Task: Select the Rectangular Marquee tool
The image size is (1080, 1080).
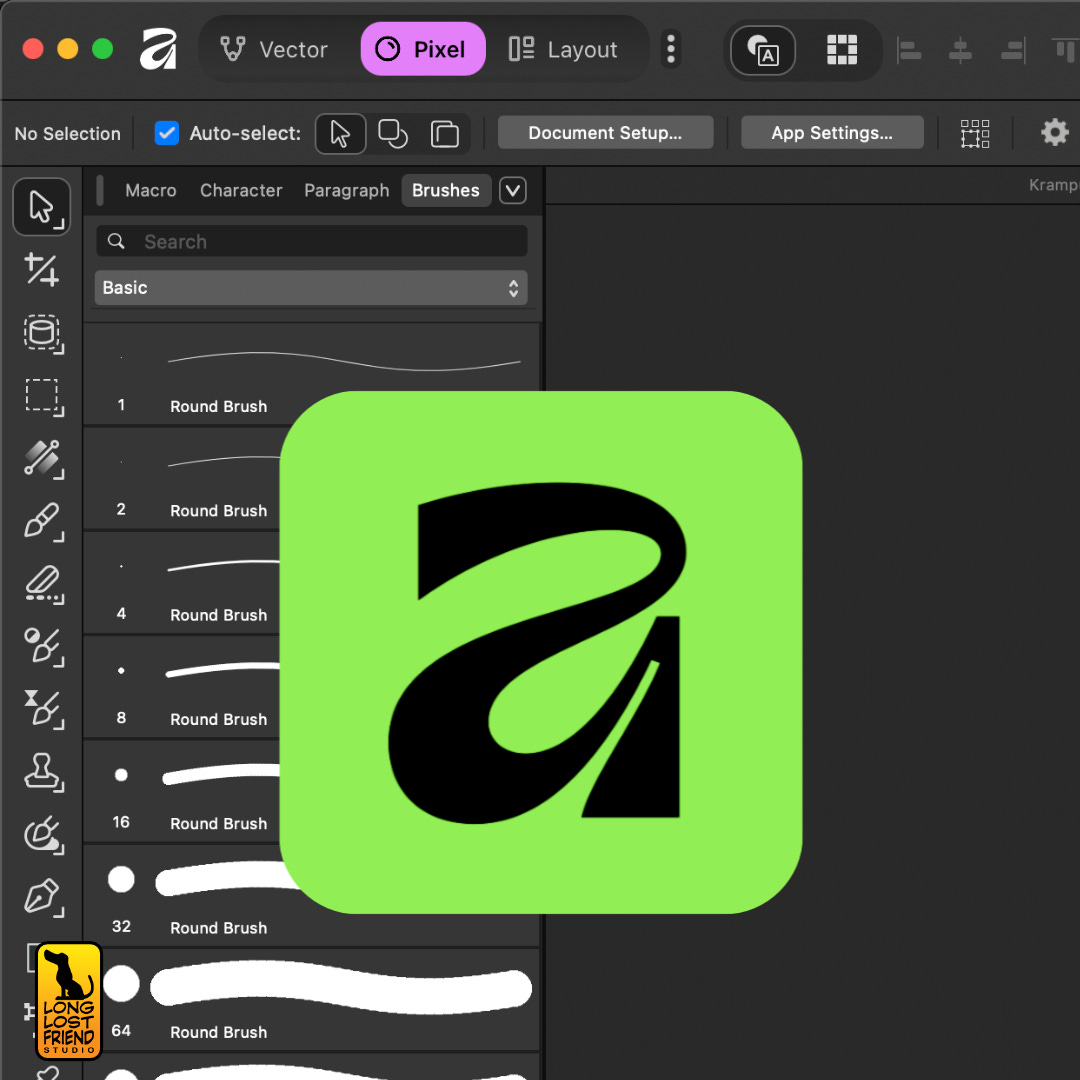Action: tap(43, 397)
